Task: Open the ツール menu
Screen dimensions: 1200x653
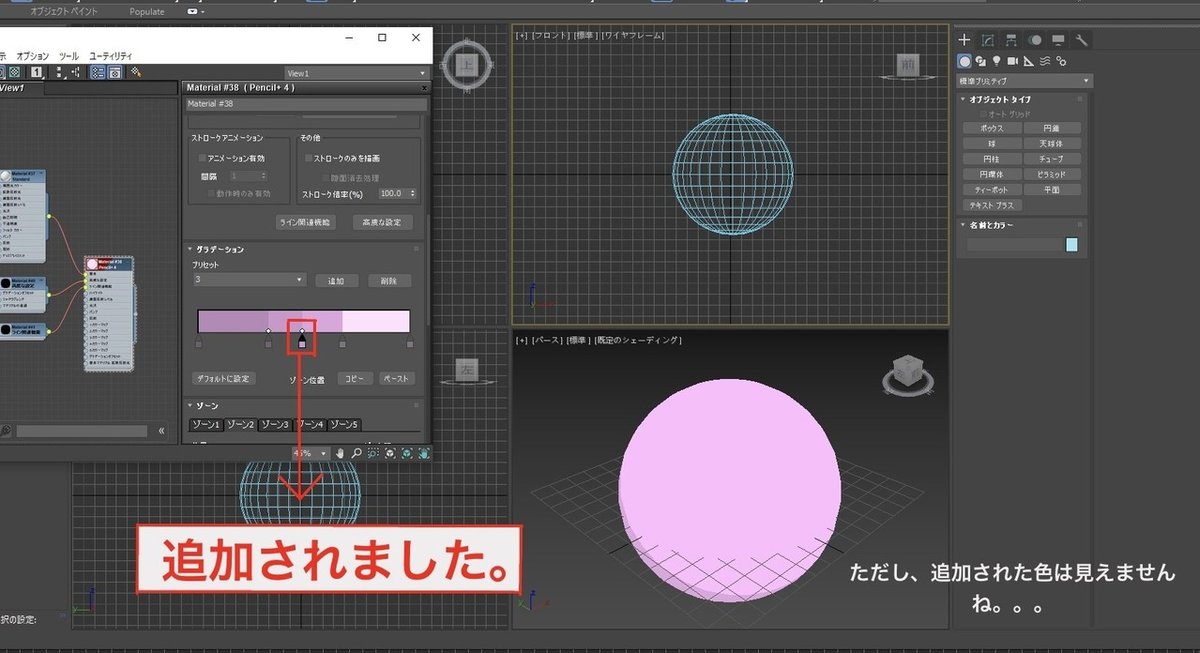Action: (68, 56)
